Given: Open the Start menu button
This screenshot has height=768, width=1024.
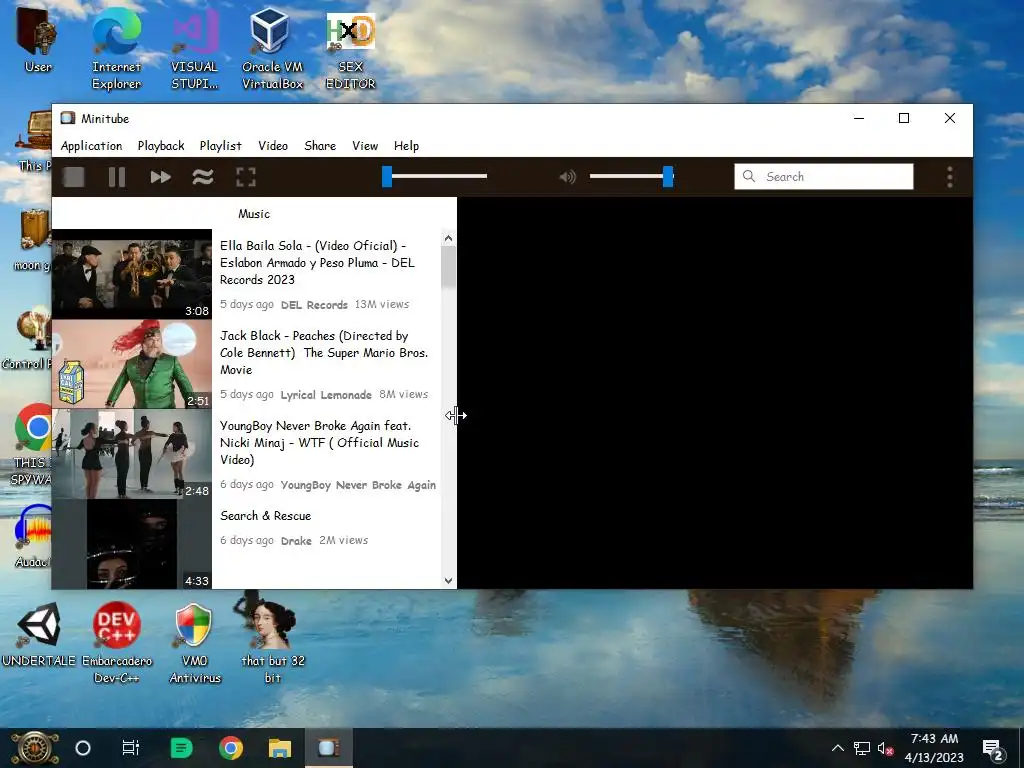Looking at the screenshot, I should point(35,748).
